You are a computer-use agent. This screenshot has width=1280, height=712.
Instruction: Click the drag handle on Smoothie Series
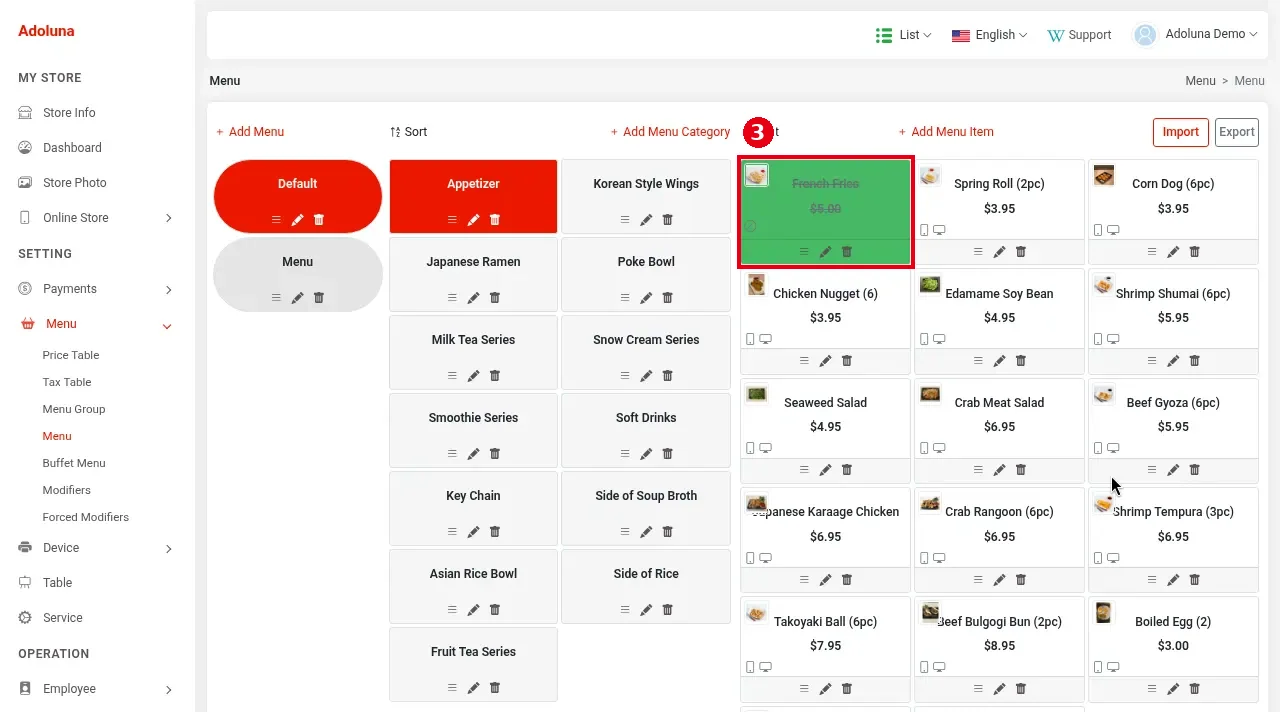click(x=452, y=454)
